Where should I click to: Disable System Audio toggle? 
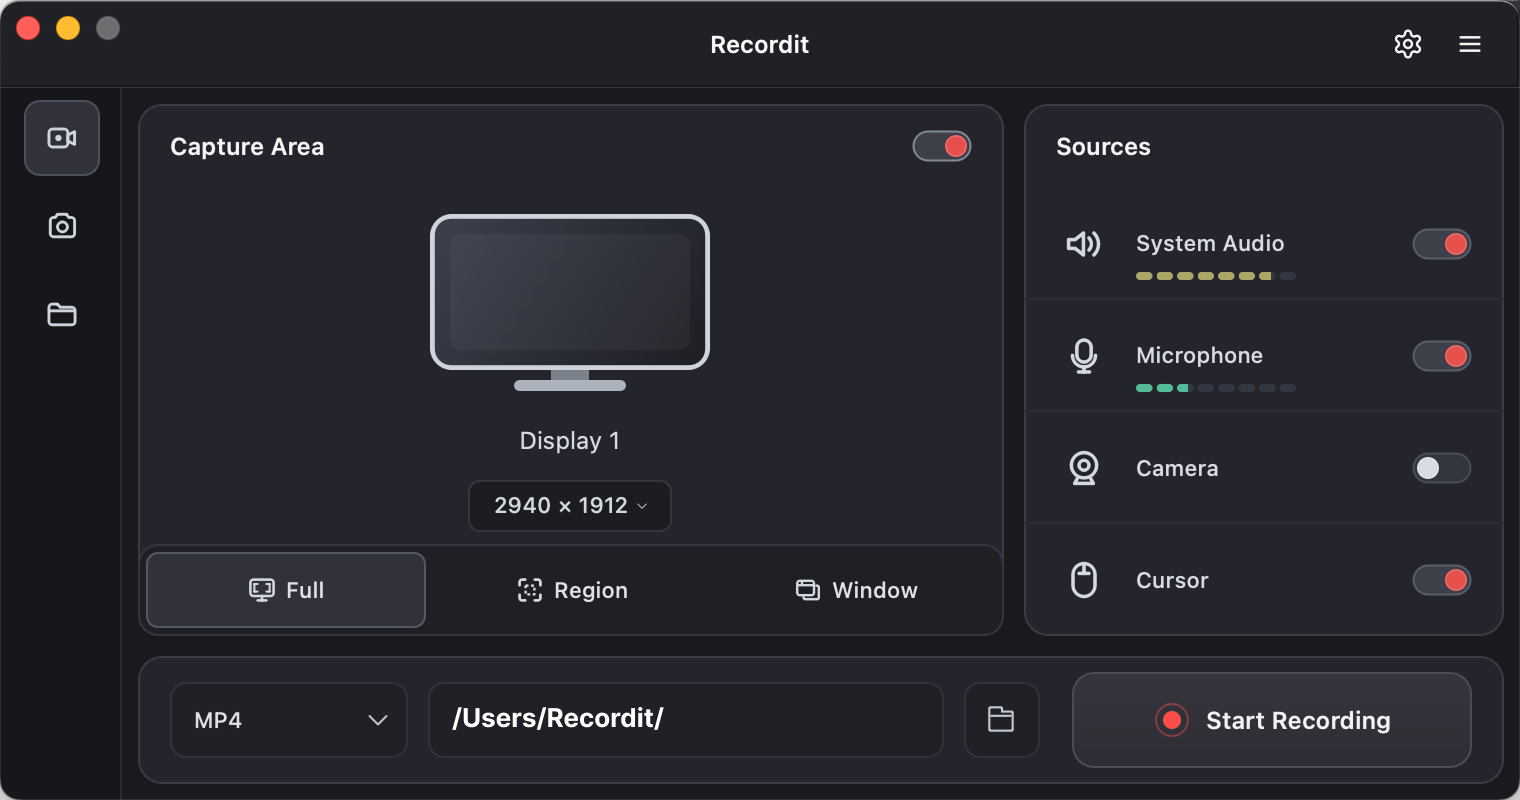click(x=1441, y=244)
